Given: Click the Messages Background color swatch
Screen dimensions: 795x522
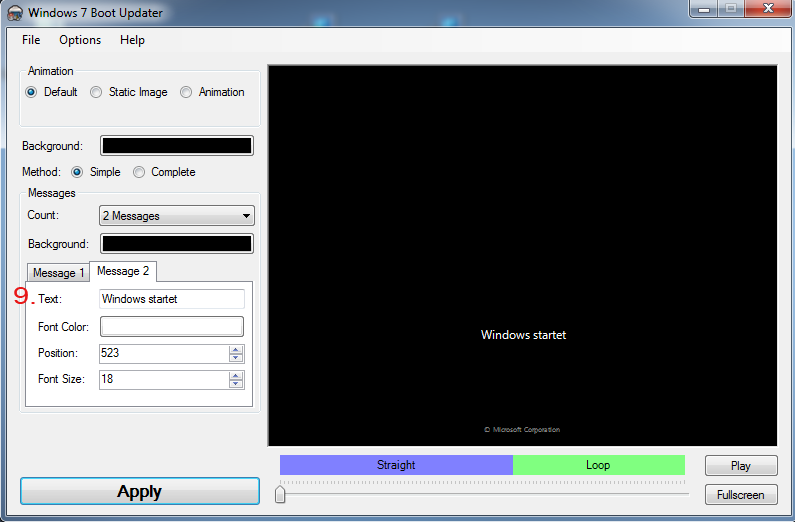Looking at the screenshot, I should [177, 244].
